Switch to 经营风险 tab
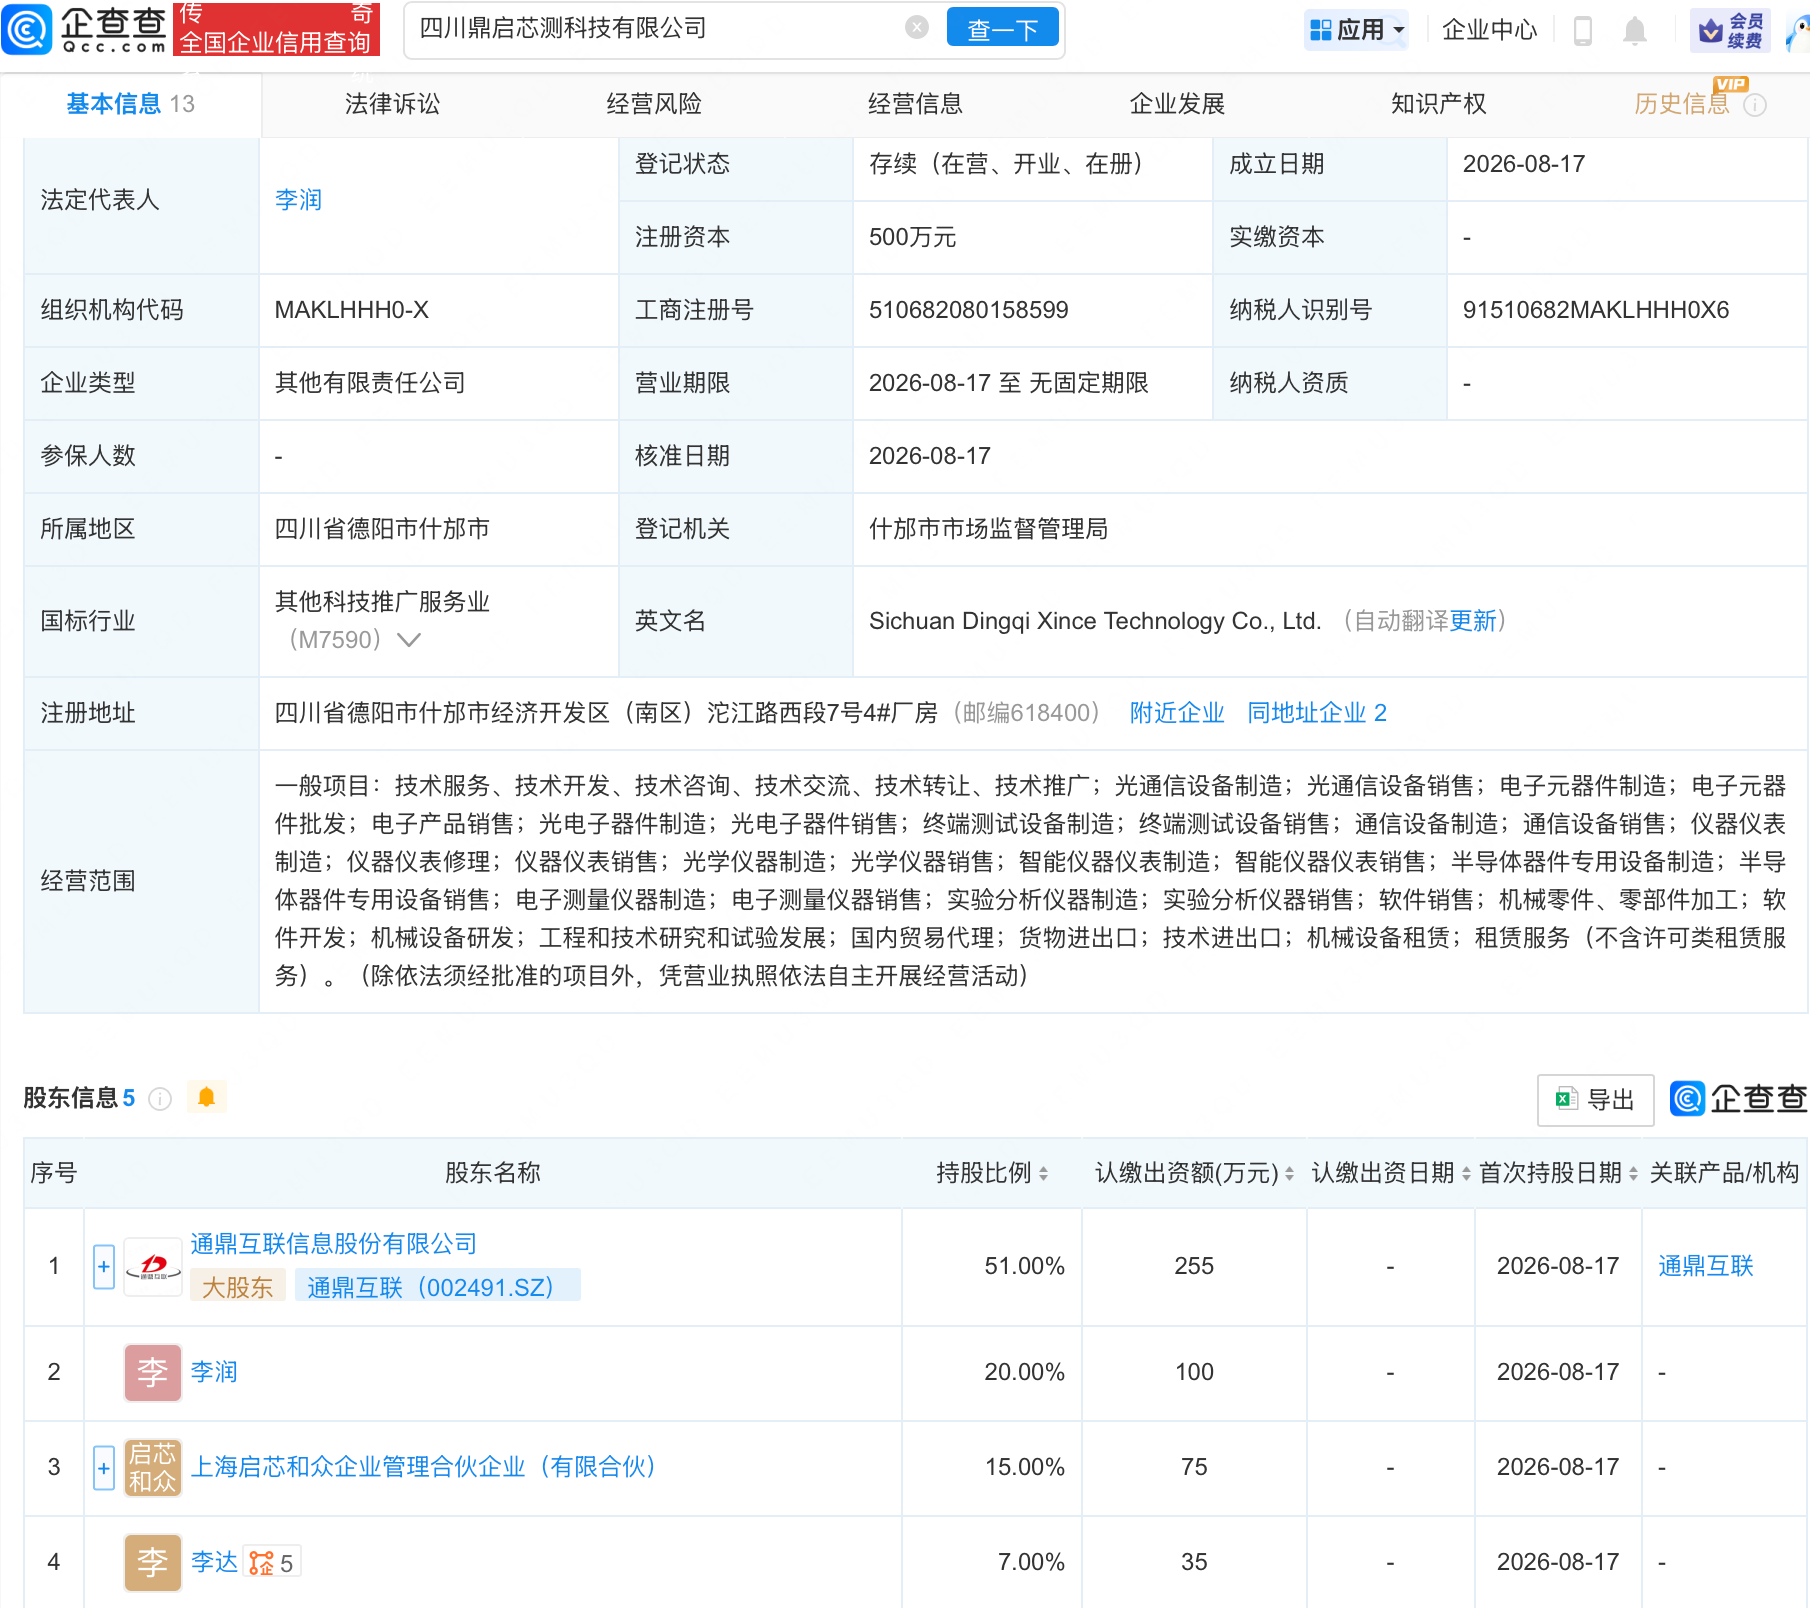 click(x=654, y=104)
